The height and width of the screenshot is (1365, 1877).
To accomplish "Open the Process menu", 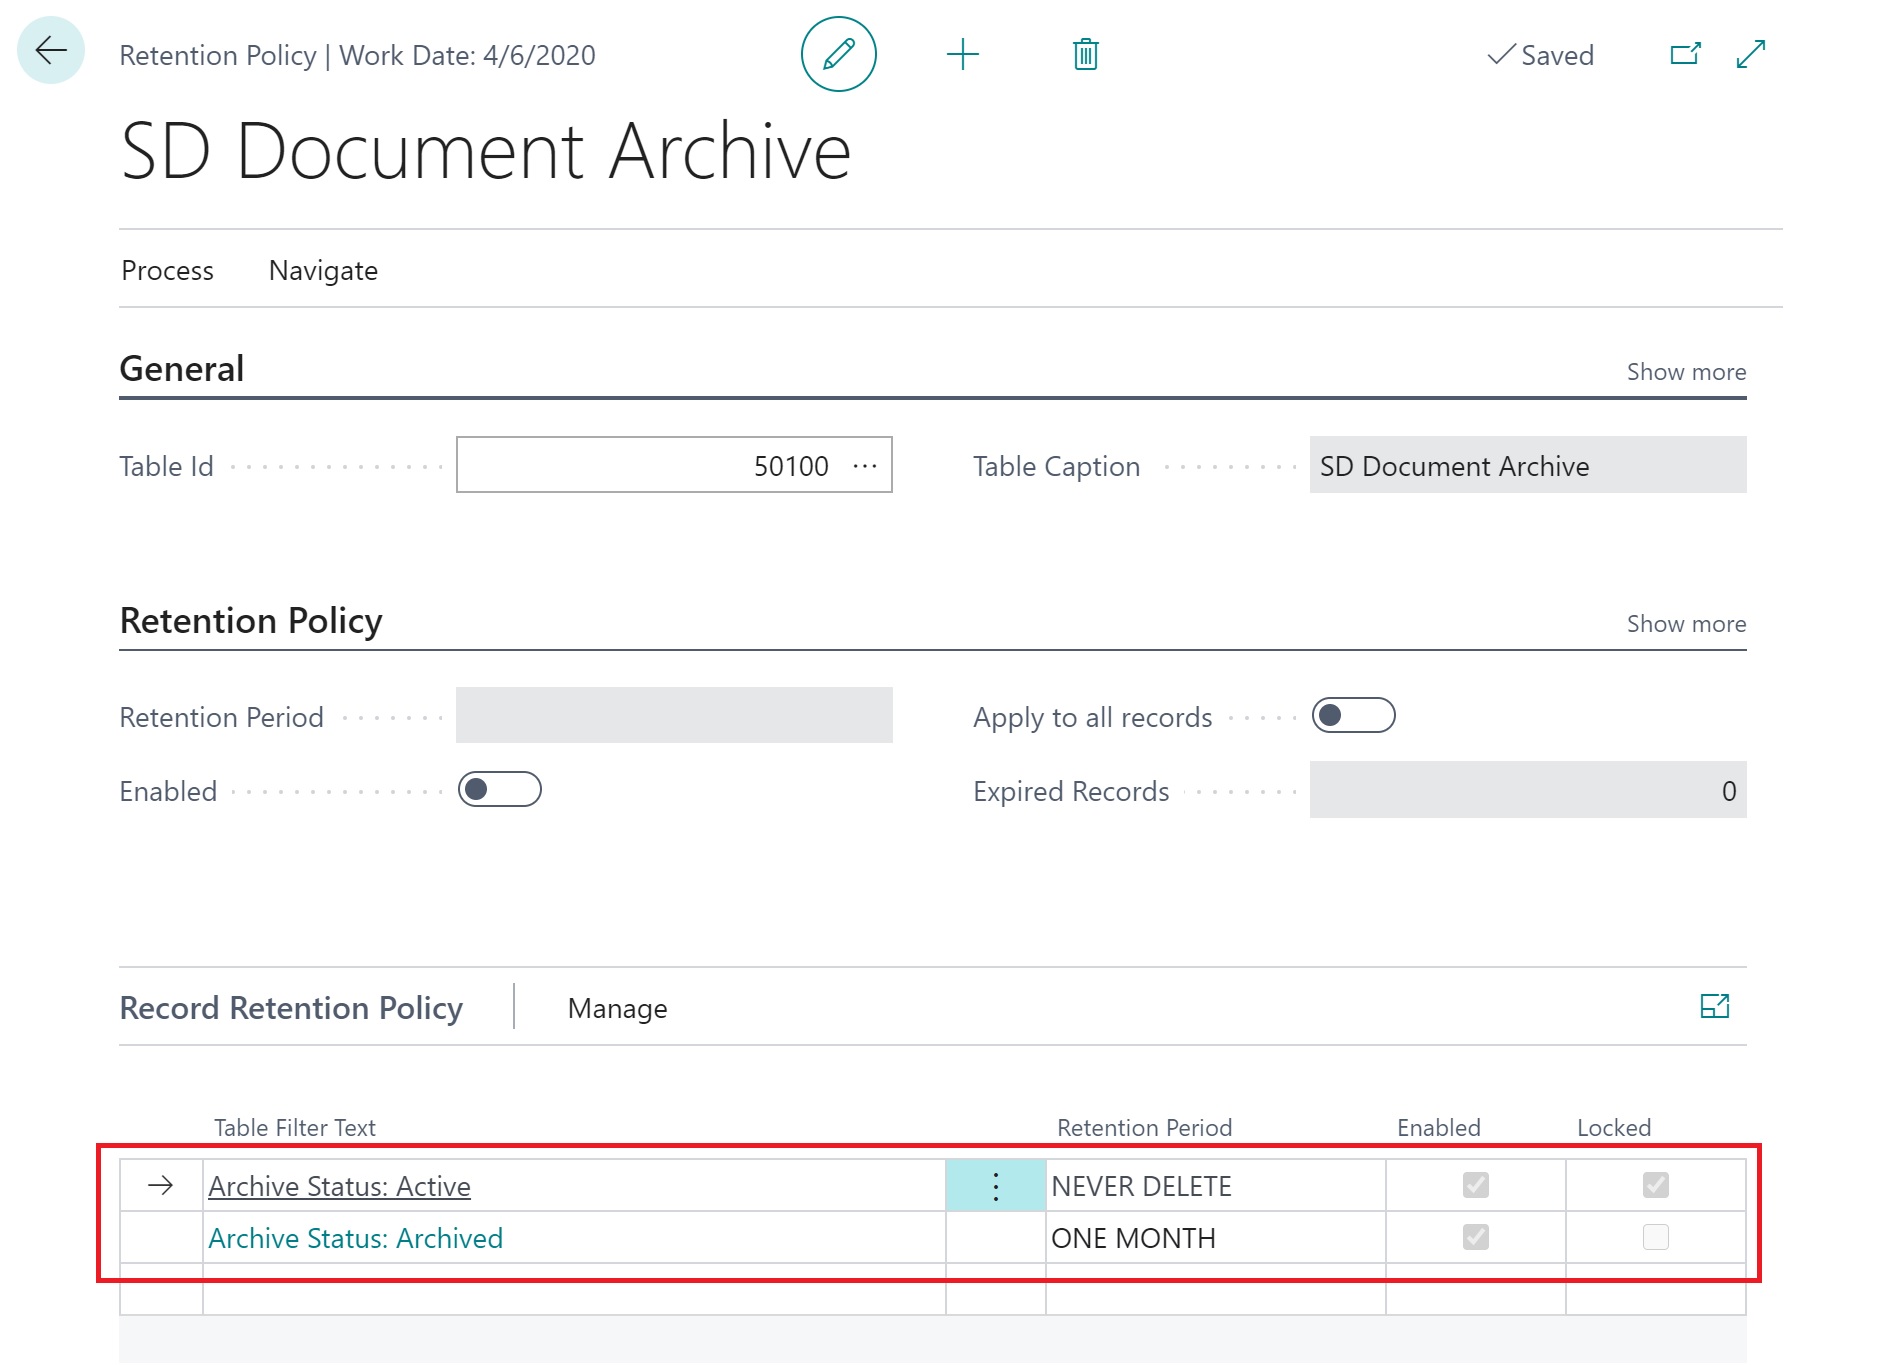I will click(167, 271).
